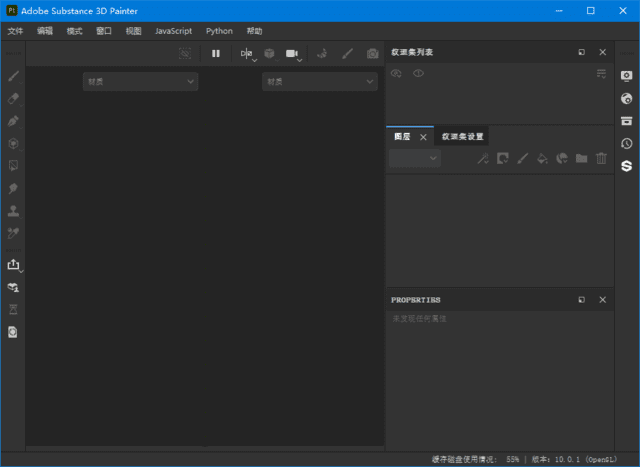Select the Clone stamp tool

pos(14,211)
